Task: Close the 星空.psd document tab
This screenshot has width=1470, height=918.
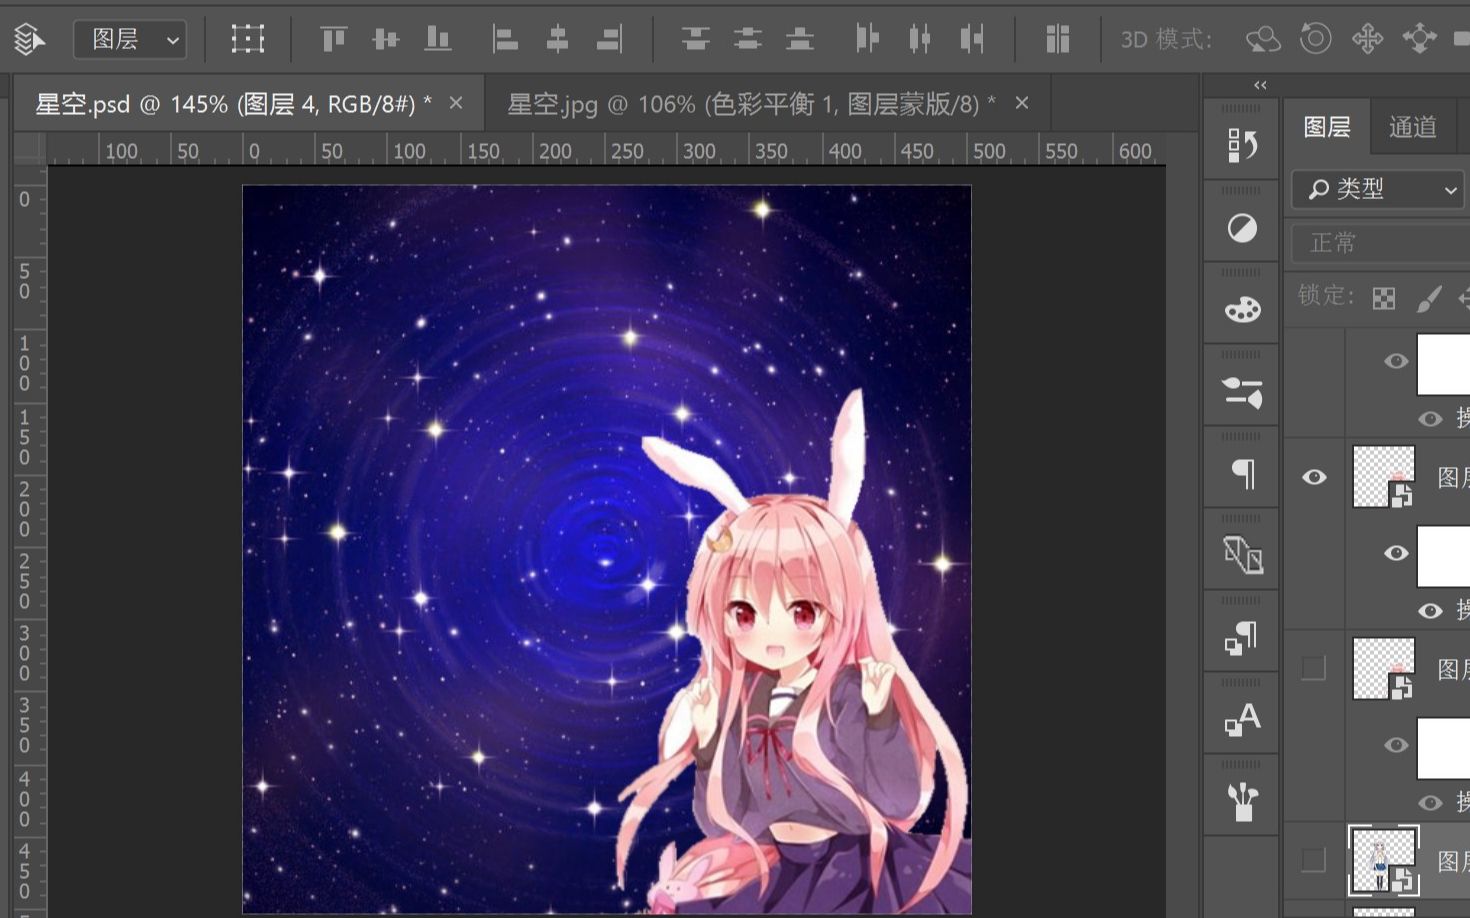Action: 456,103
